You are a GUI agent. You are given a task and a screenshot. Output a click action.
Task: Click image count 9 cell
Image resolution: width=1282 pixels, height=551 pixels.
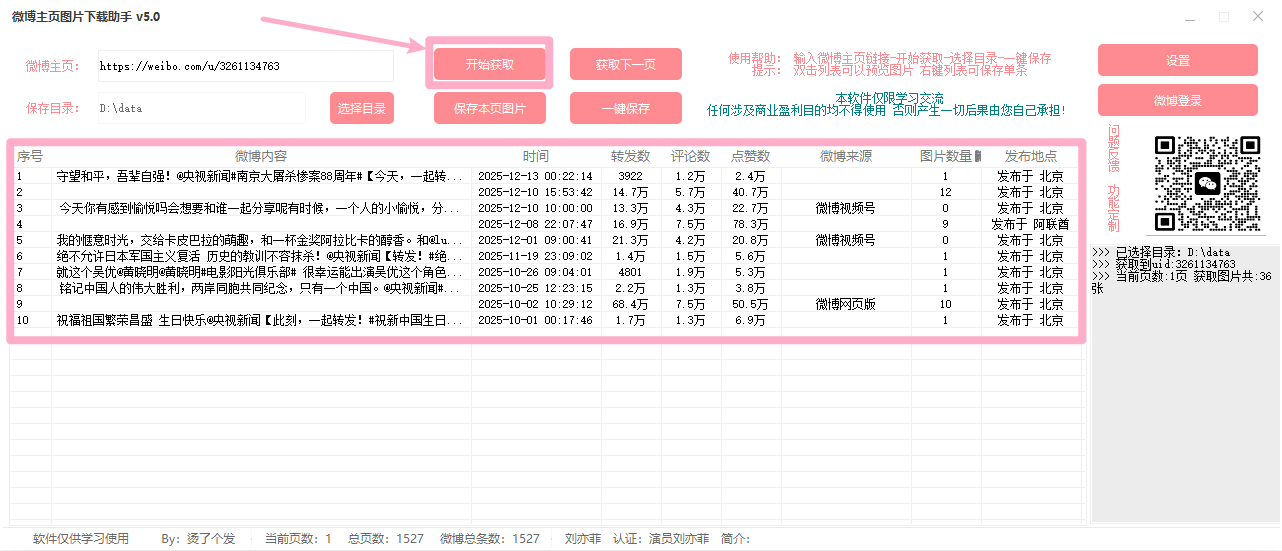click(x=946, y=224)
